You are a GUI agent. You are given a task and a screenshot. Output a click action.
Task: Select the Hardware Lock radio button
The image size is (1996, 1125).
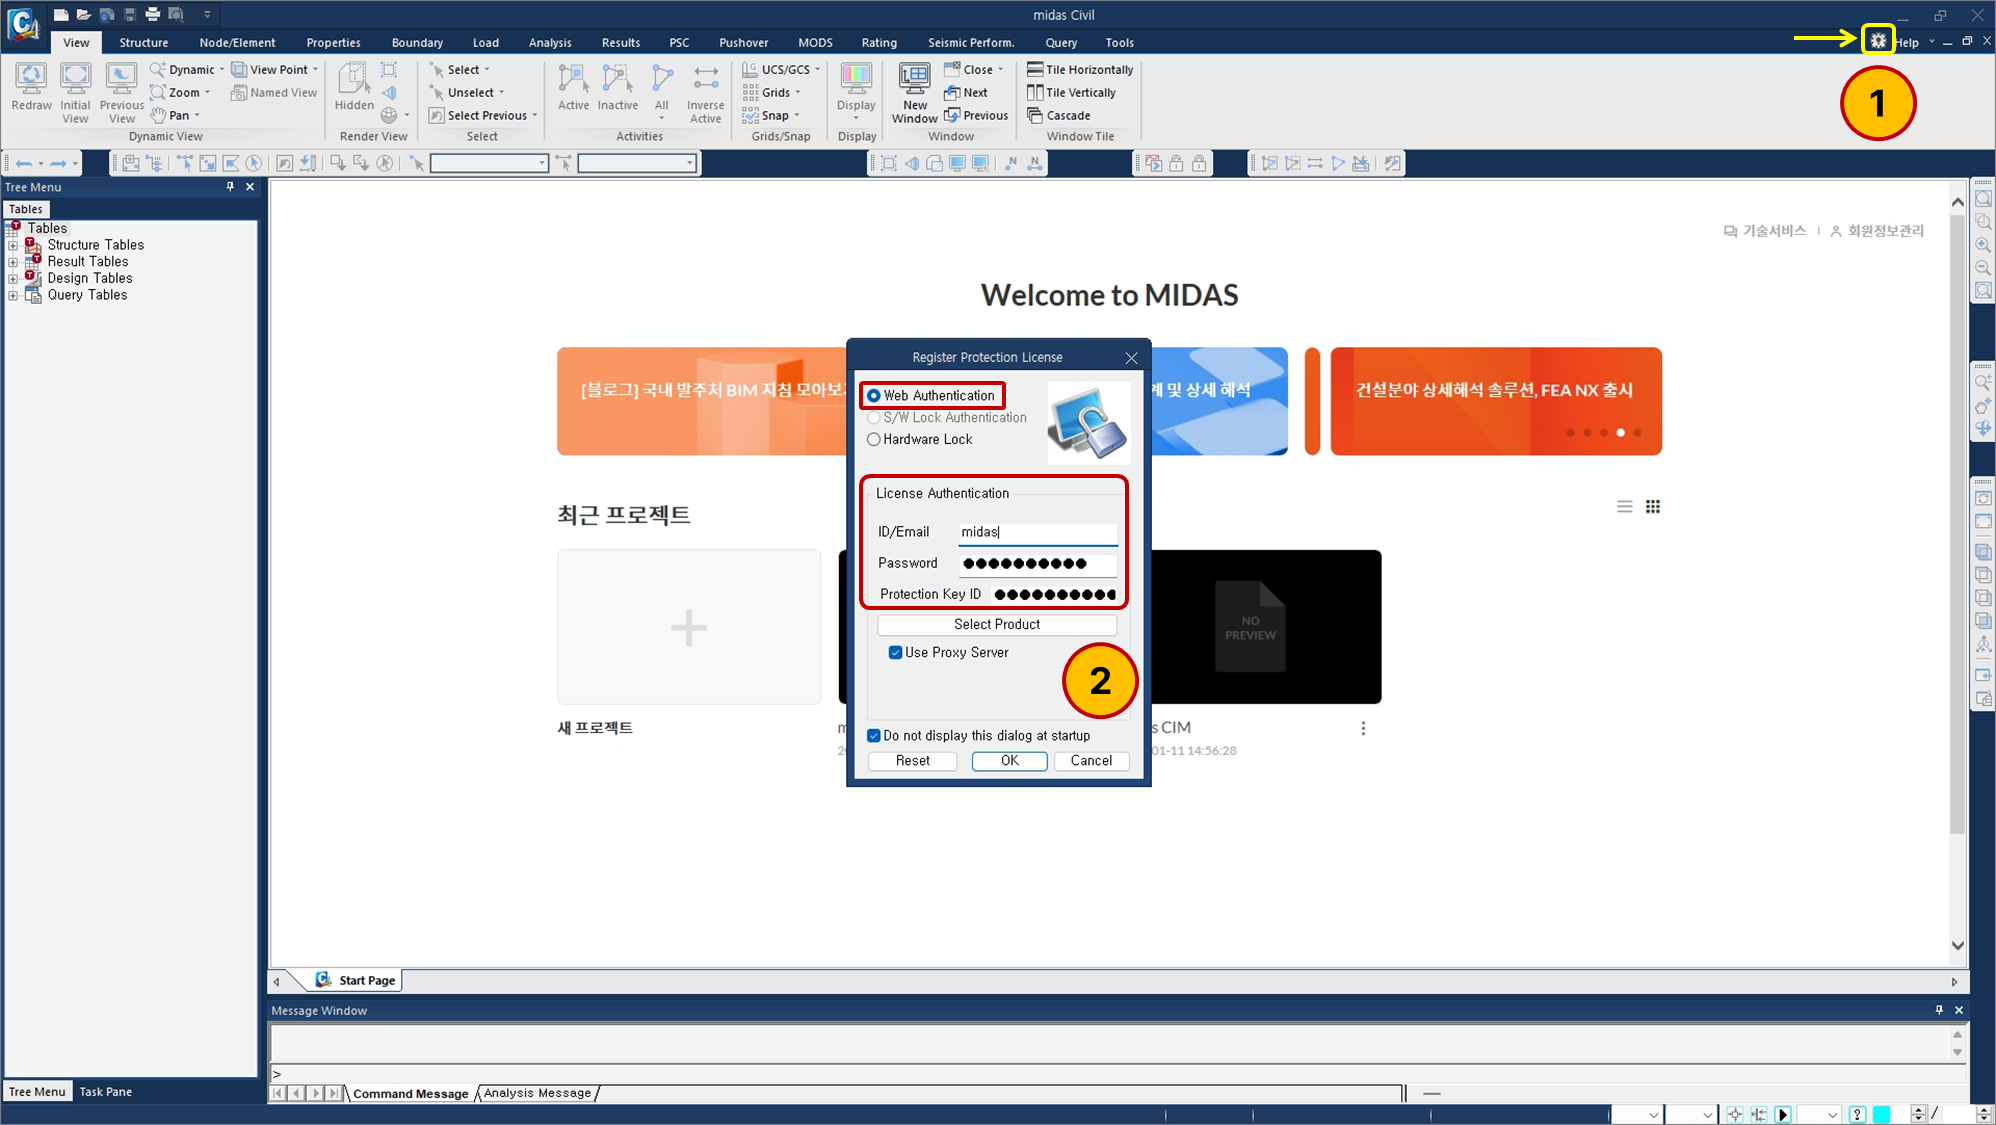click(874, 440)
